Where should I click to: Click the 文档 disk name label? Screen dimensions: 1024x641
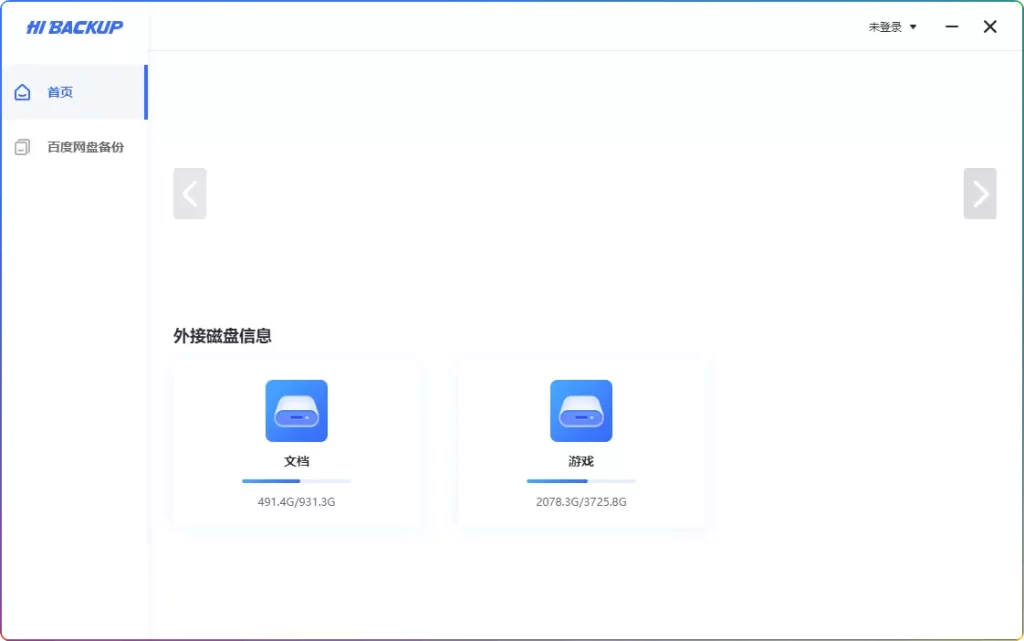pos(296,461)
